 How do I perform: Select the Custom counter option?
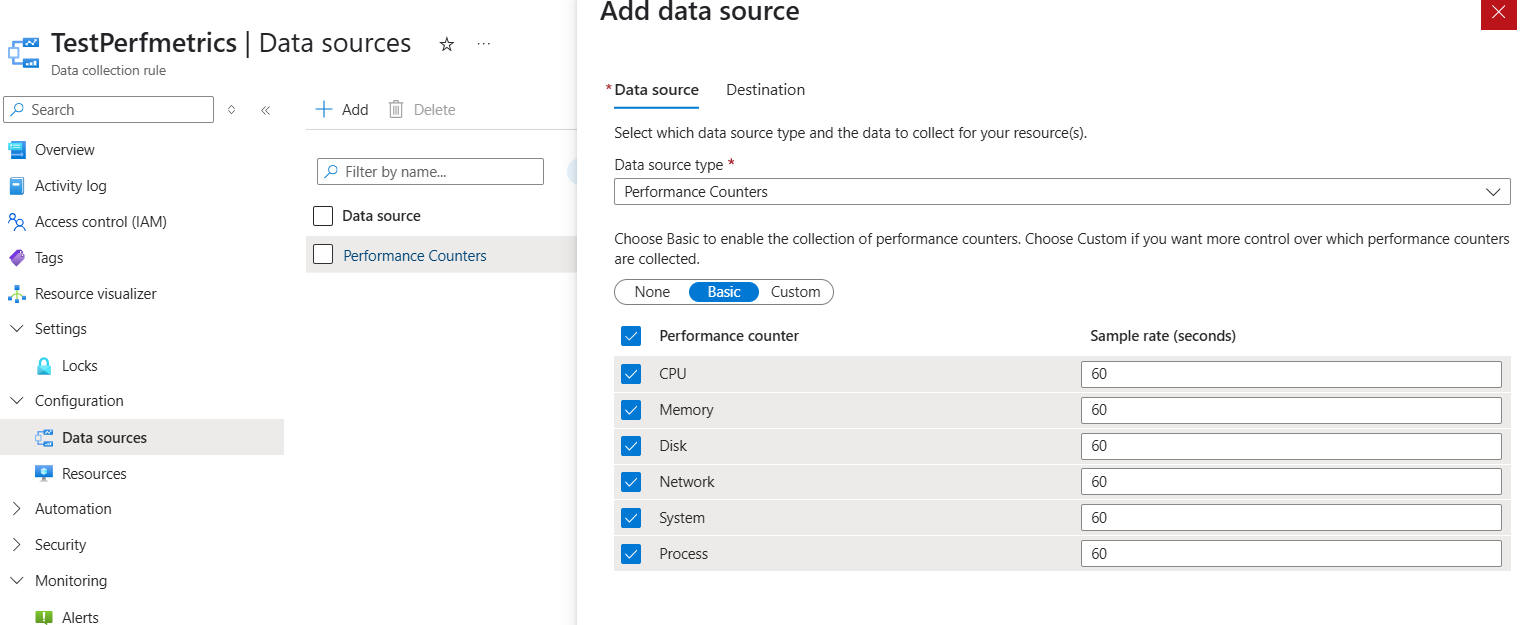click(x=796, y=292)
